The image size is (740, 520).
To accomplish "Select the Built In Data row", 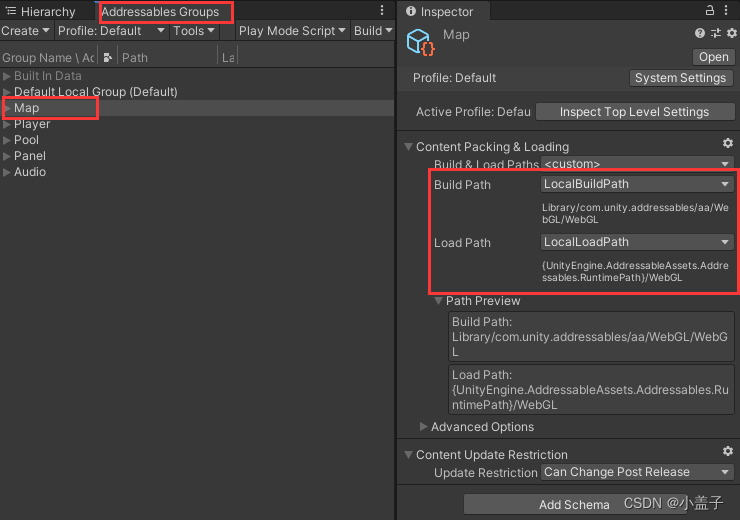I will (197, 76).
